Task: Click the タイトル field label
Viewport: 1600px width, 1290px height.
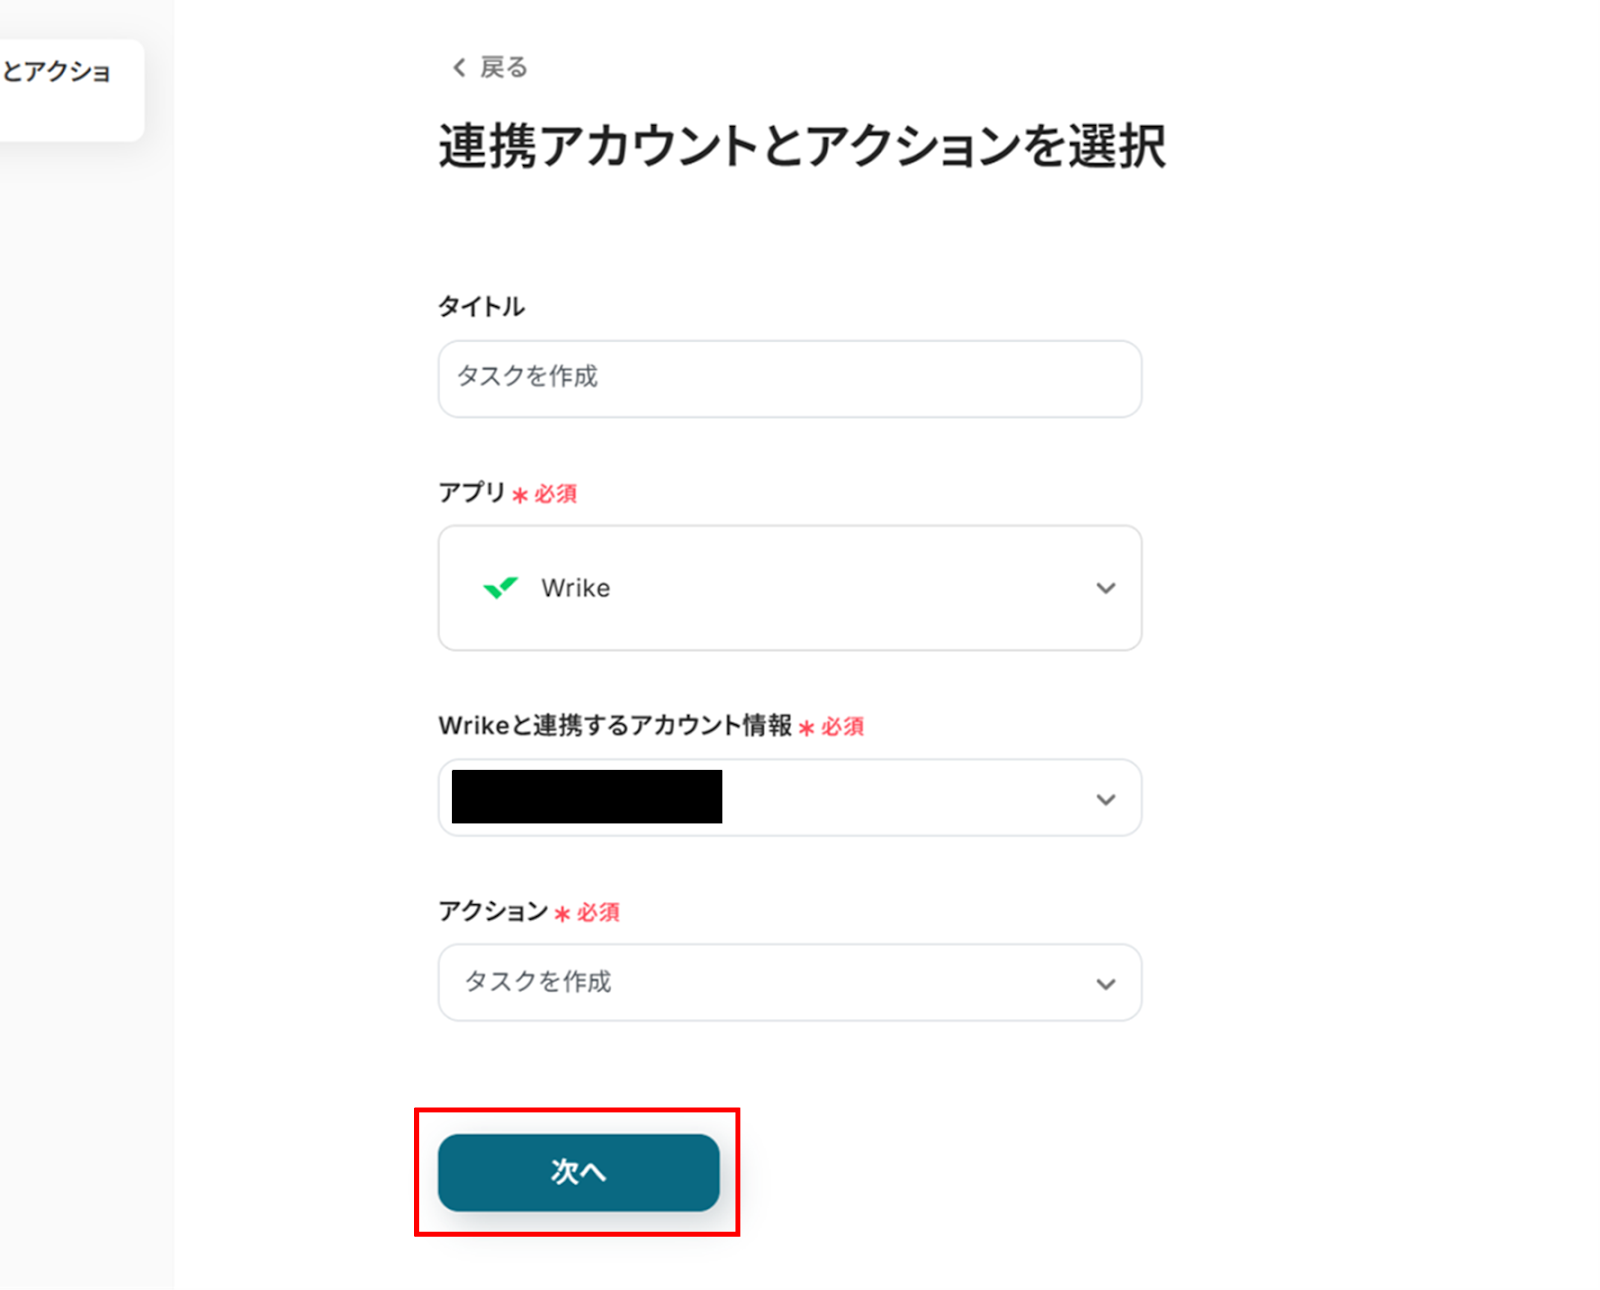Action: [481, 306]
